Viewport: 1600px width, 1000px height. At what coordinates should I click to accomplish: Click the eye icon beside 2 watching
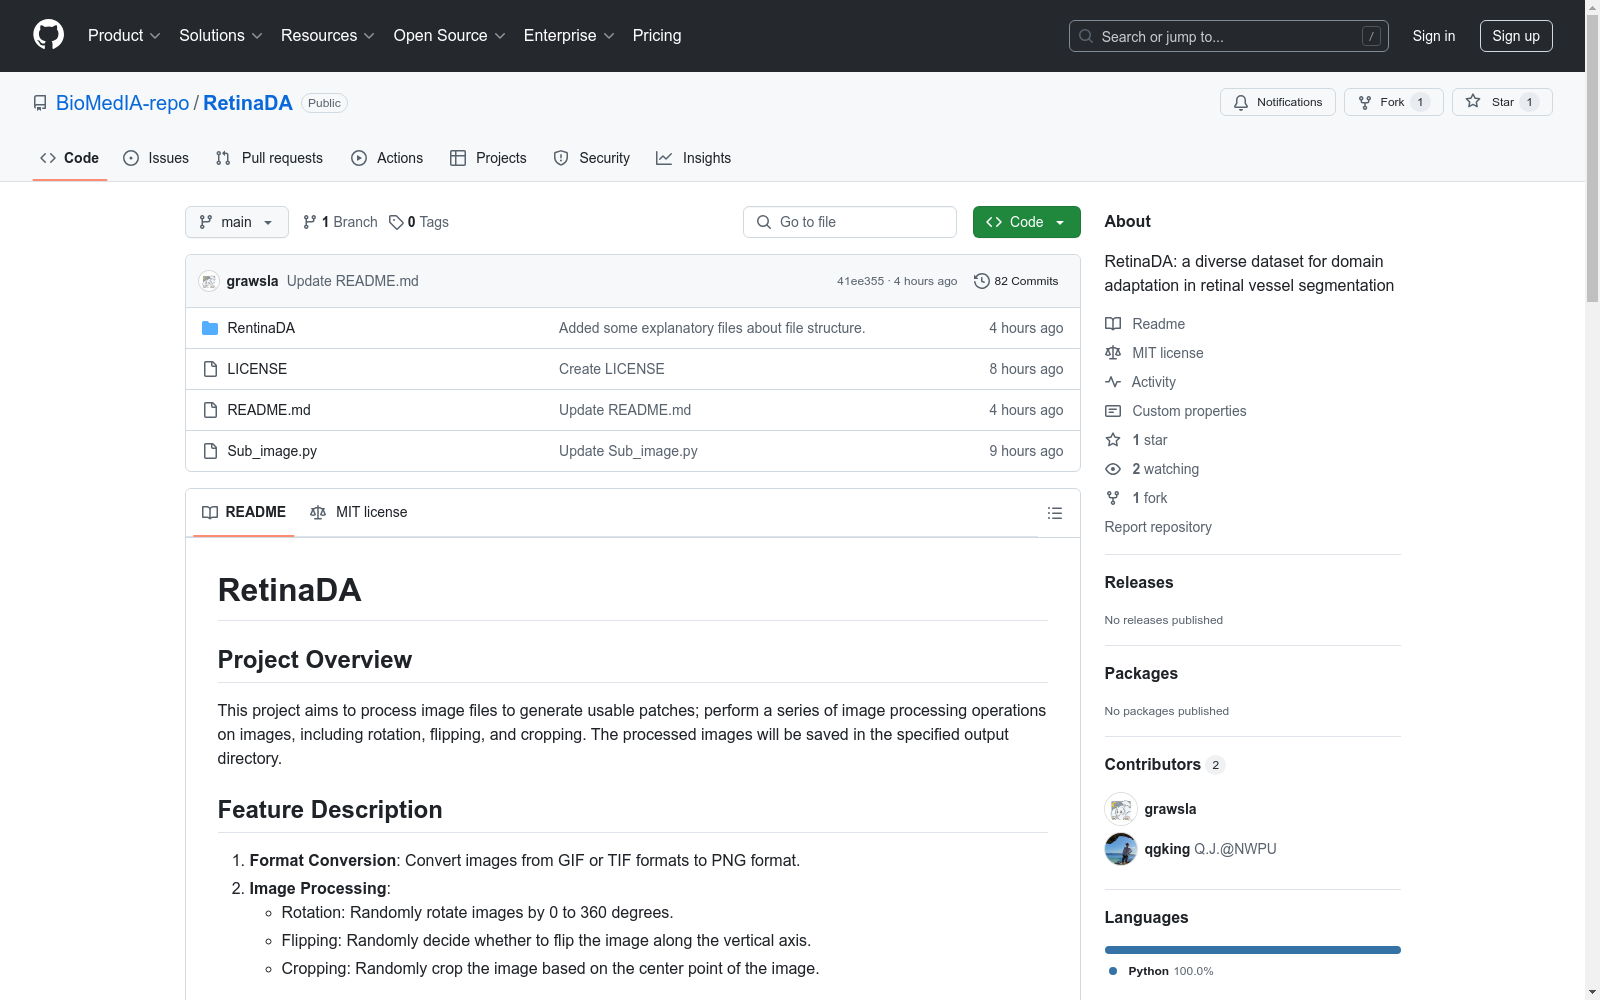point(1113,469)
